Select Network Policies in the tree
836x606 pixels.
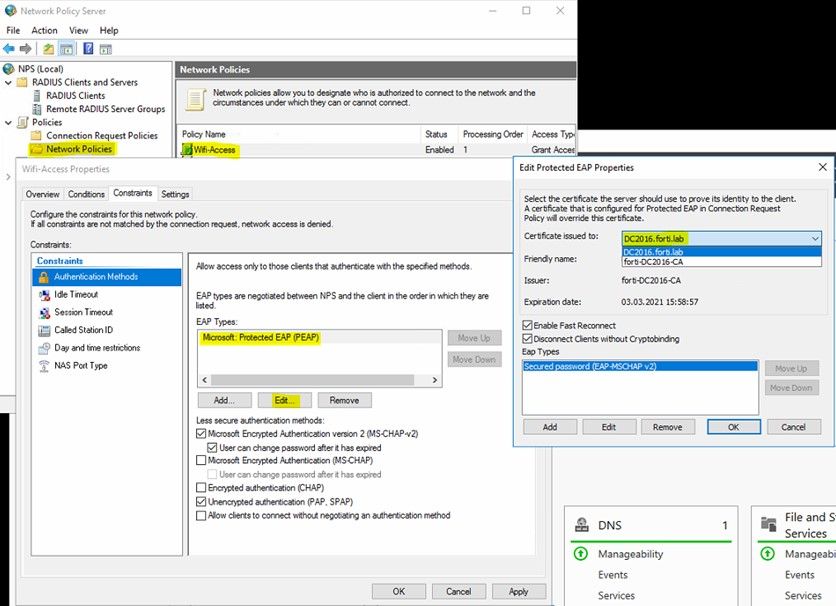click(79, 149)
